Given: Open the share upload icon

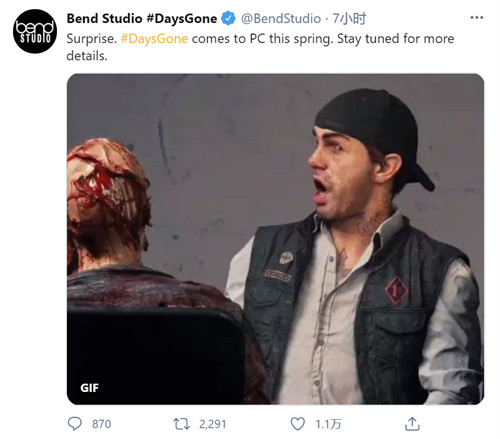Looking at the screenshot, I should point(412,424).
